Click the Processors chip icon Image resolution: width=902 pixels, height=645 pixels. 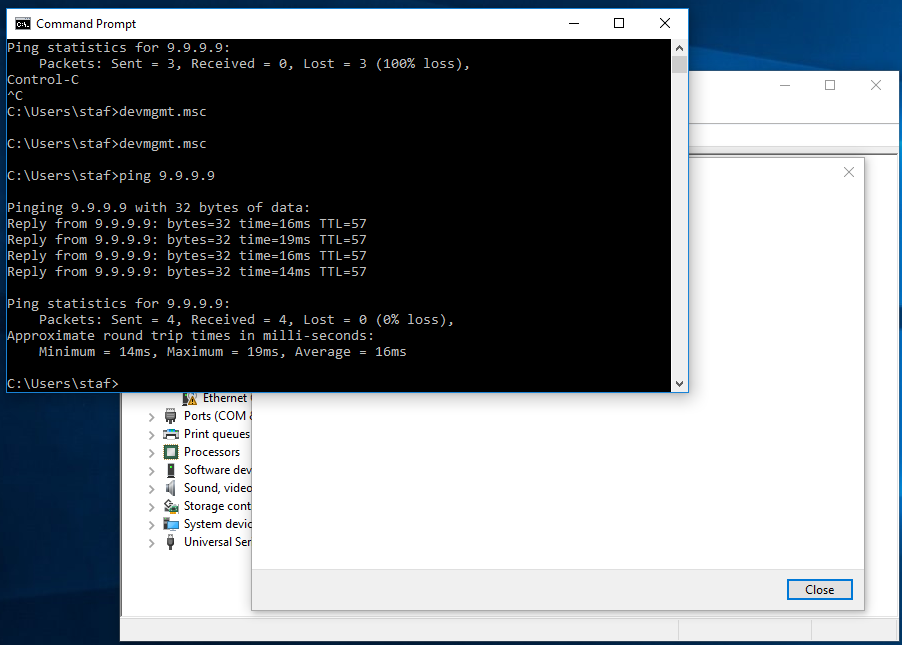pos(170,452)
